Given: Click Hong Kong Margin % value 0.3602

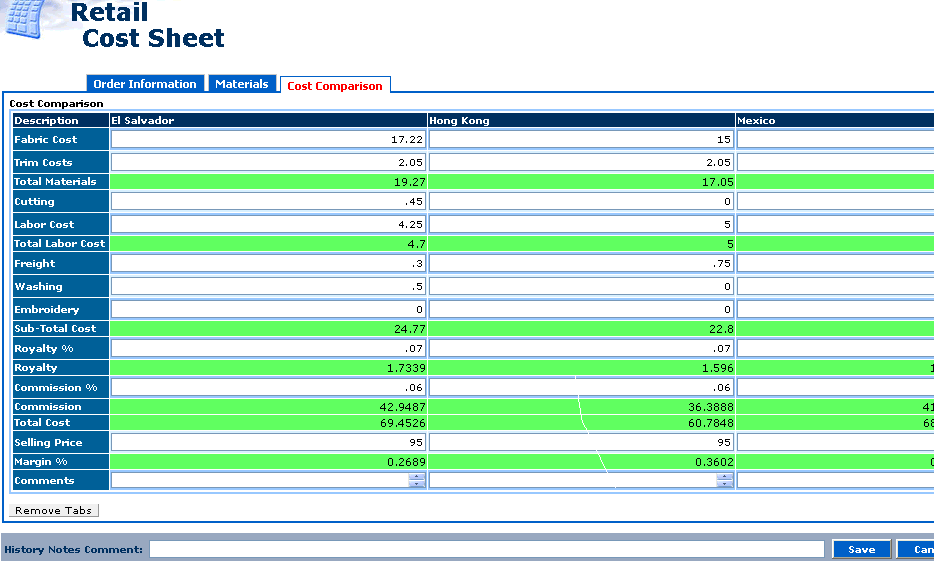Looking at the screenshot, I should coord(714,462).
